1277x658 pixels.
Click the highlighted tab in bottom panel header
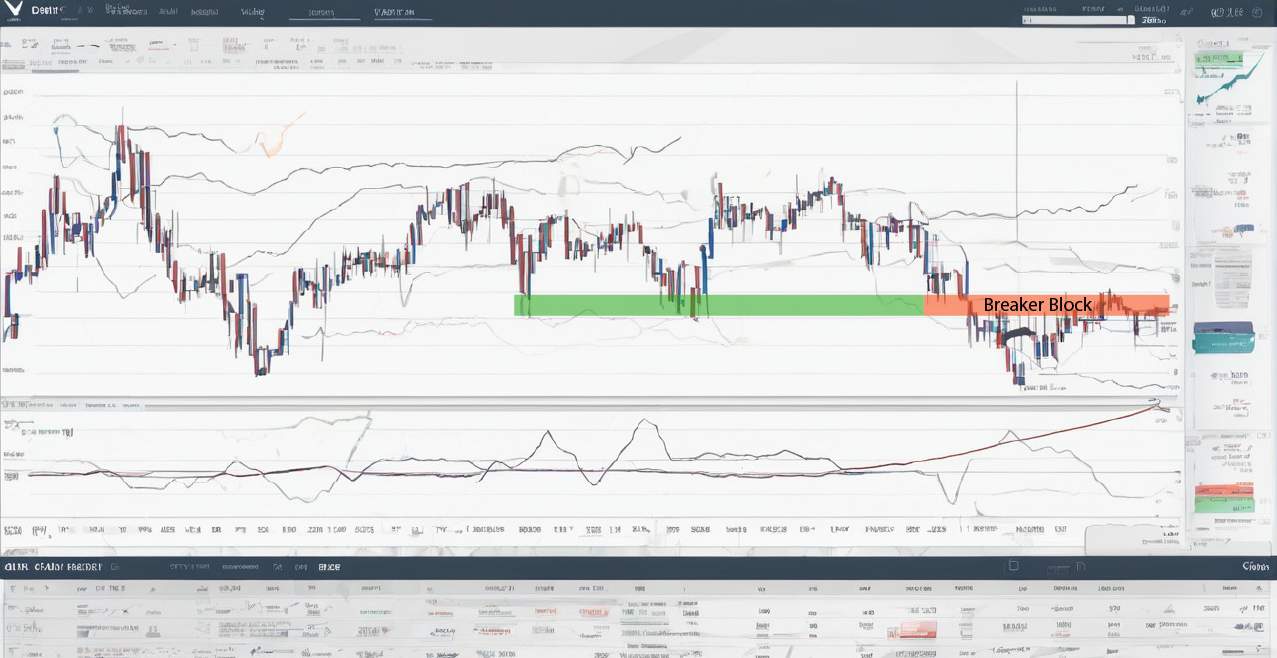[x=329, y=567]
